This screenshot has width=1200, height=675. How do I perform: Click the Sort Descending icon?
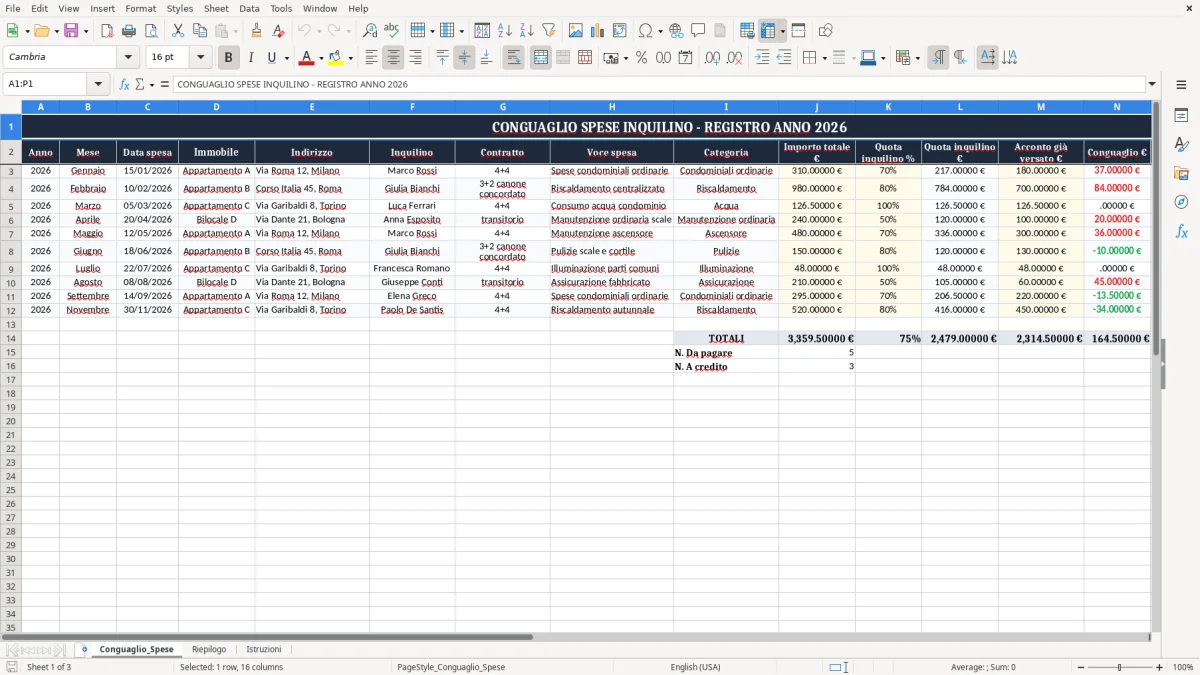coord(526,31)
